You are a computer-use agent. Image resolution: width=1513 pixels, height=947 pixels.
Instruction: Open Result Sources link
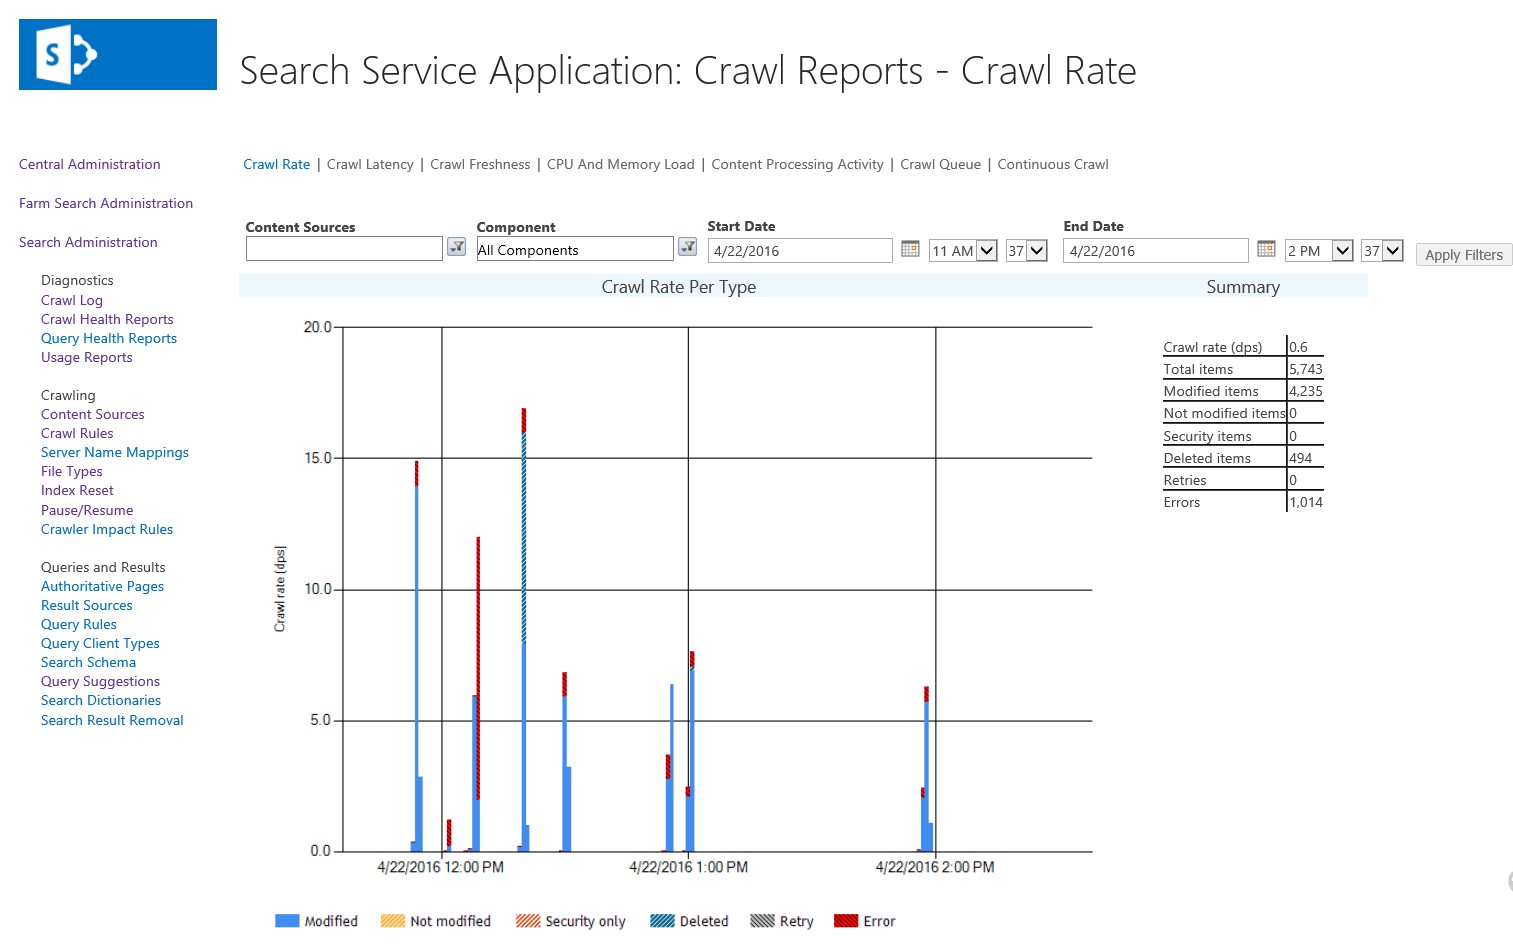point(87,606)
